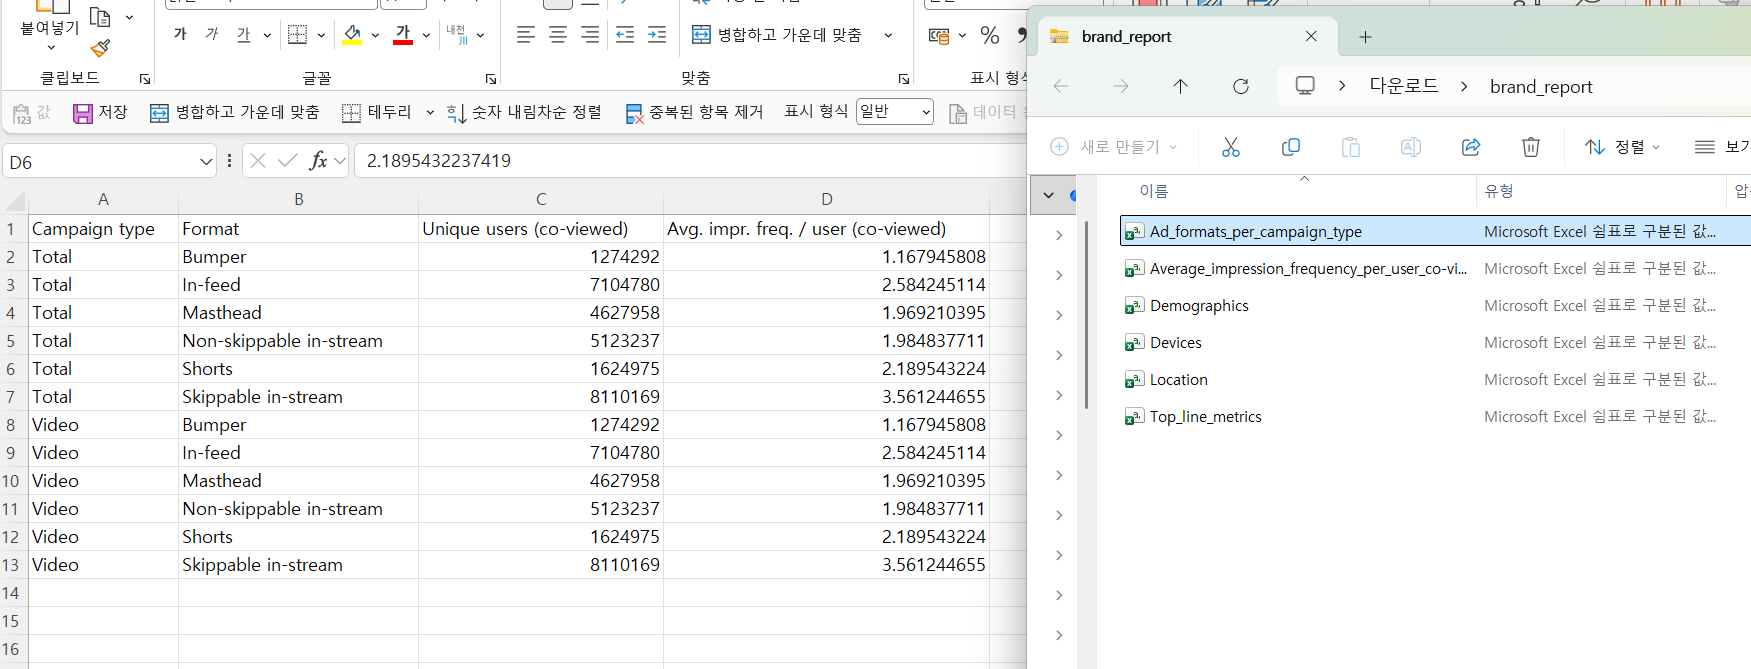Open the font (글꼴) dialog launcher
Image resolution: width=1751 pixels, height=669 pixels.
click(x=491, y=78)
